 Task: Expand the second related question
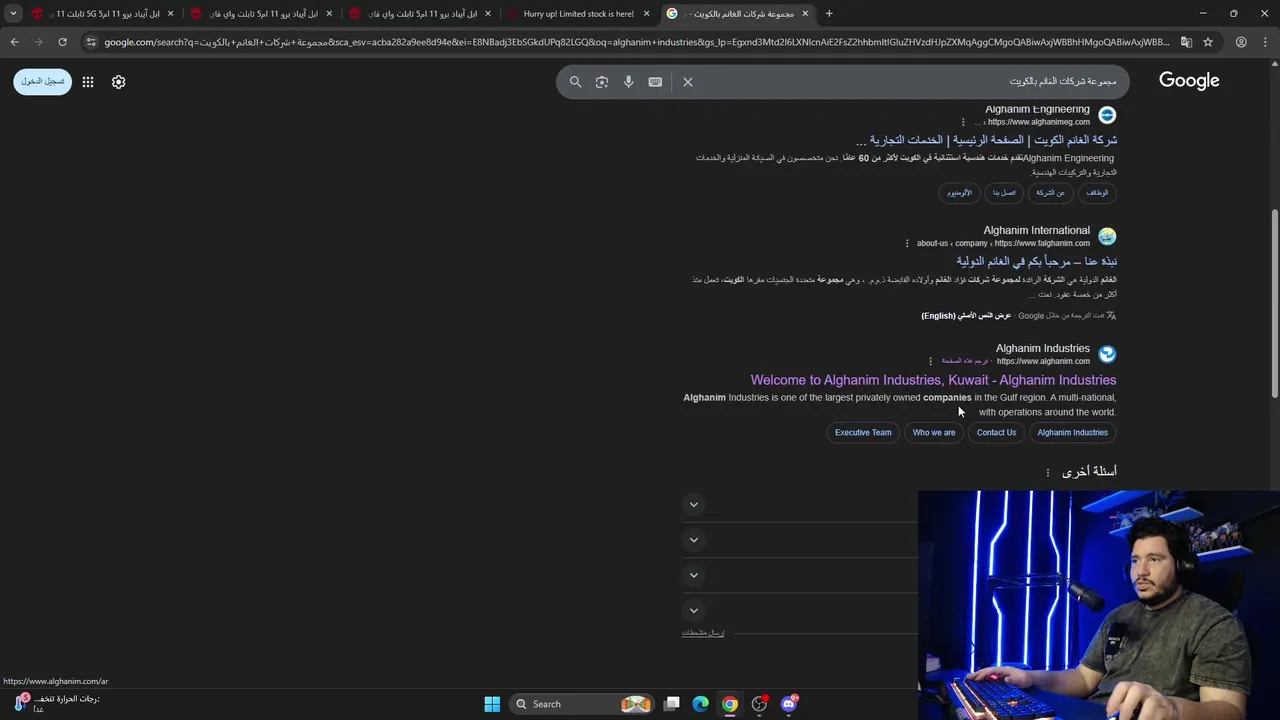pyautogui.click(x=694, y=540)
